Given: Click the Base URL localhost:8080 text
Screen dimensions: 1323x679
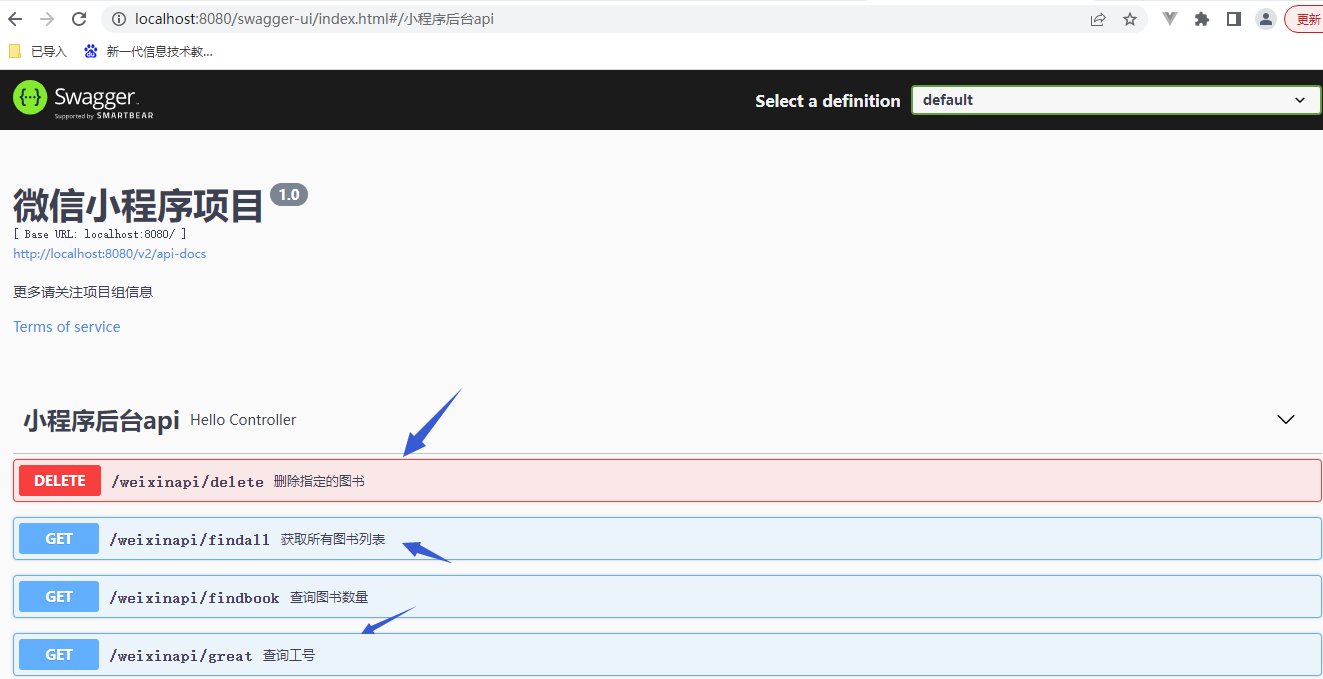Looking at the screenshot, I should click(100, 234).
